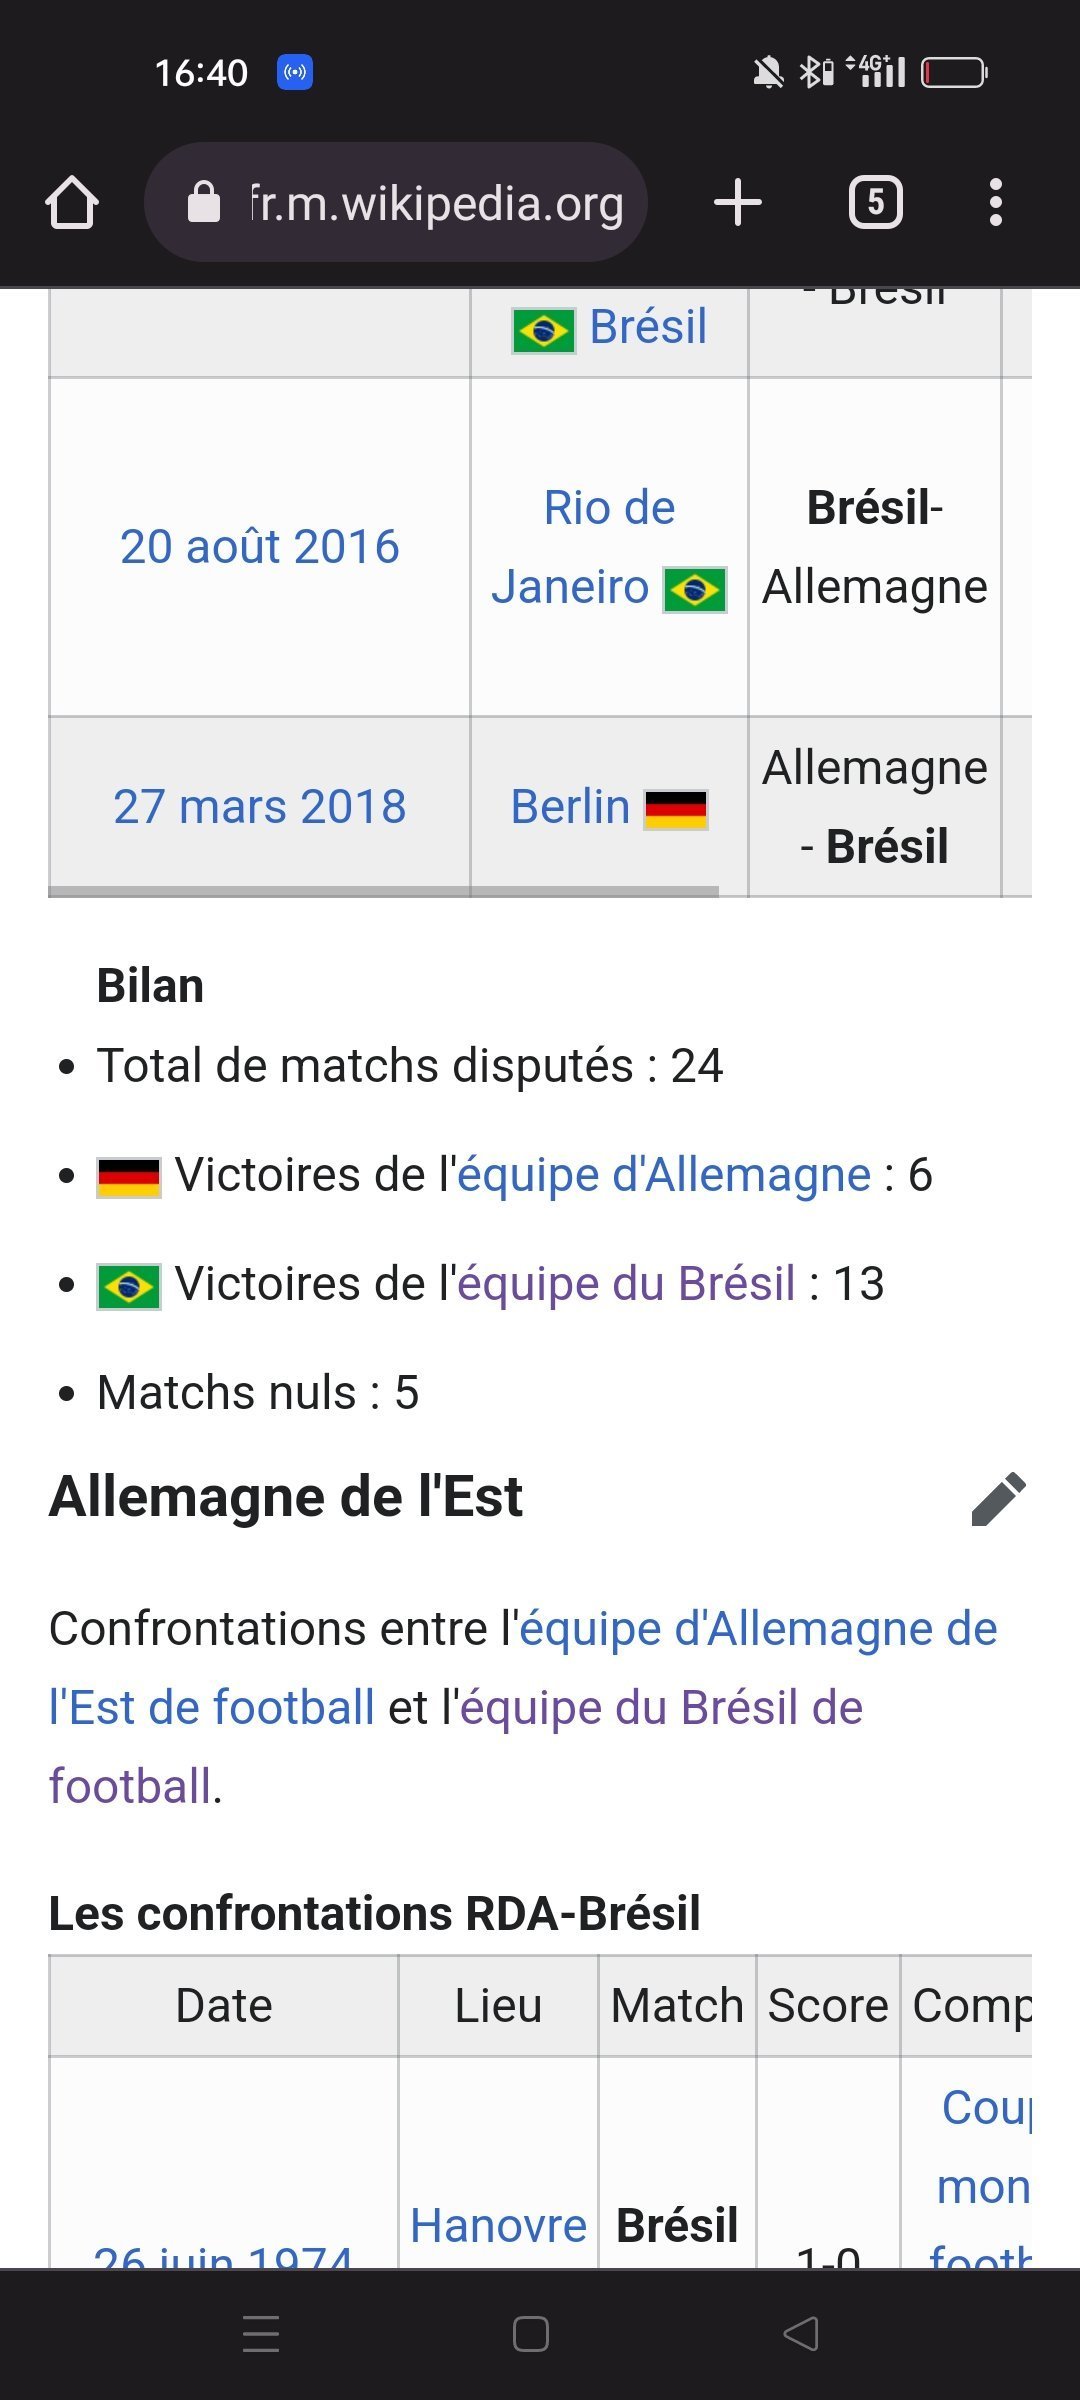Open the équipe du Brésil link in Bilan

[626, 1284]
